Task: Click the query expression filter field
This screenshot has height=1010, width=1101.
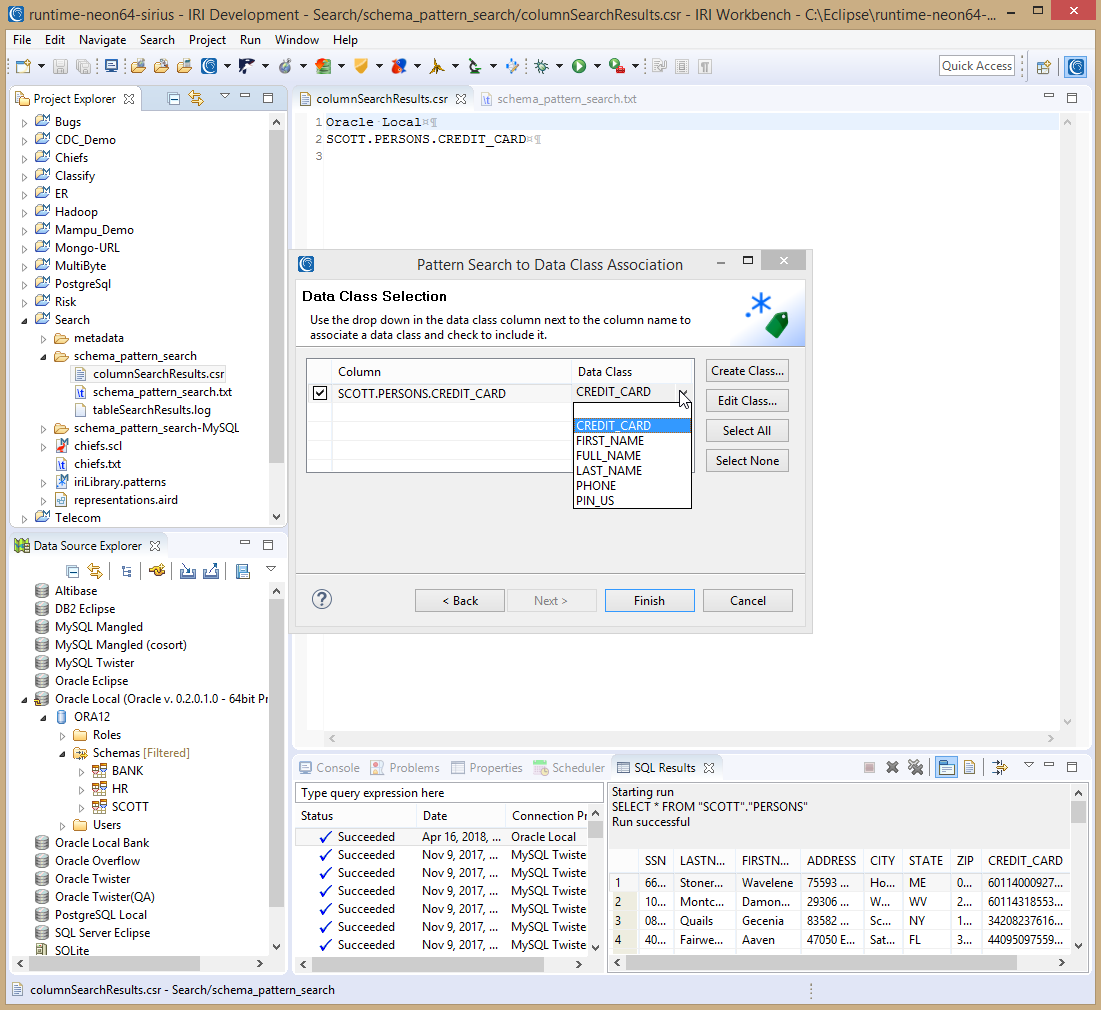Action: [449, 792]
